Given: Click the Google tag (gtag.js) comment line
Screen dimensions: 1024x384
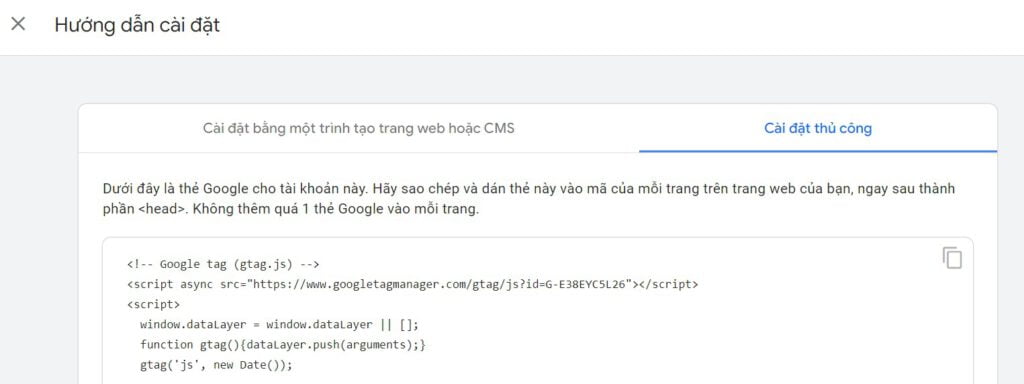Looking at the screenshot, I should pos(223,264).
